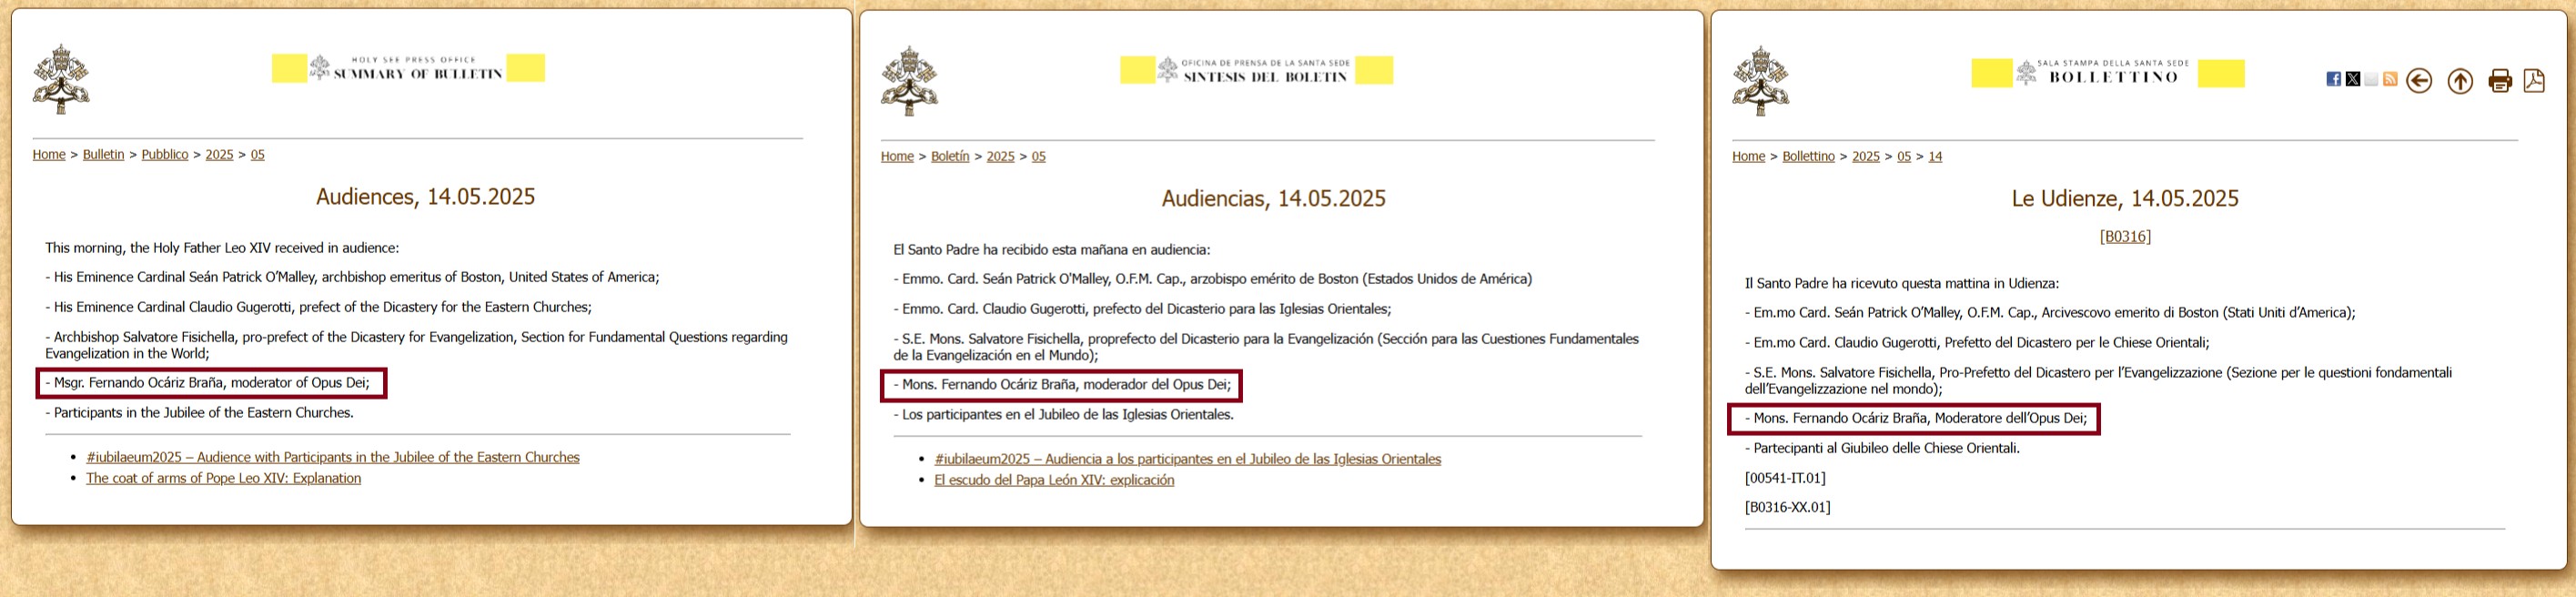Image resolution: width=2576 pixels, height=597 pixels.
Task: Click Síntesis del Boletín header logo
Action: coord(1254,70)
